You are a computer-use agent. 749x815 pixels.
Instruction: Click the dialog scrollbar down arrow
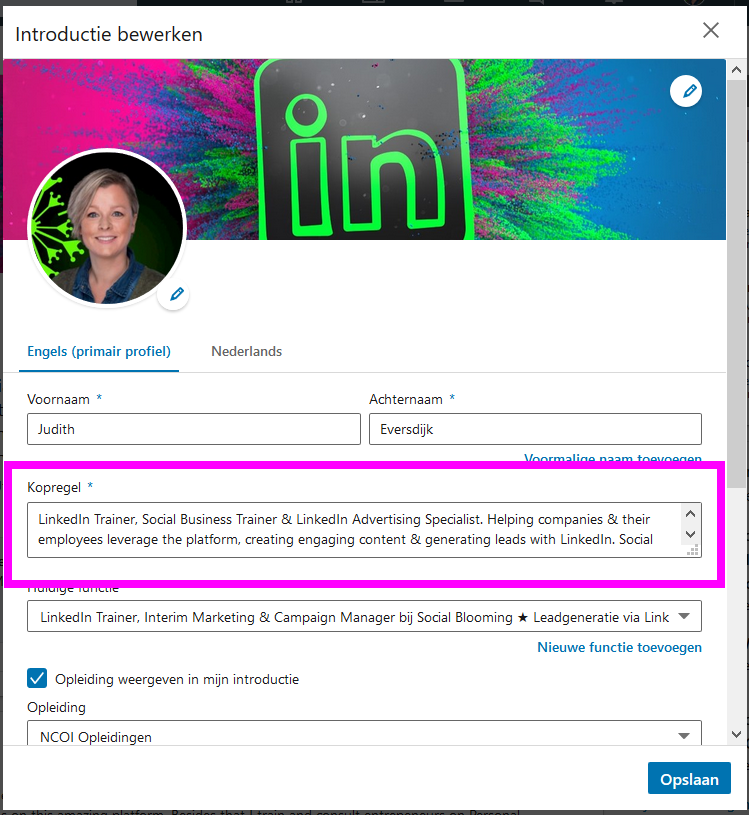[x=736, y=734]
